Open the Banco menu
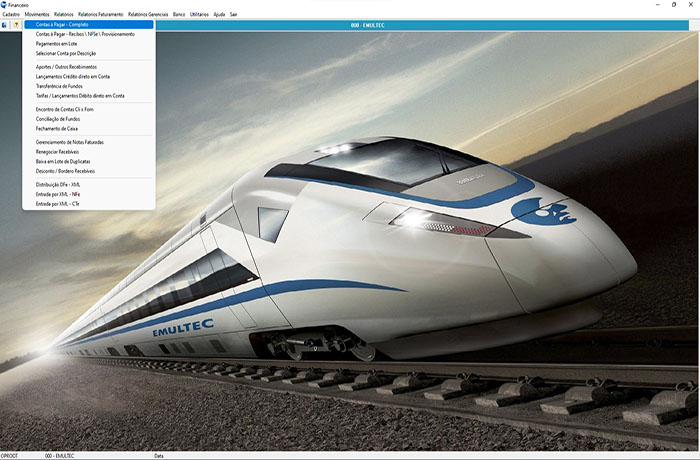Screen dimensions: 700x460 [x=179, y=15]
